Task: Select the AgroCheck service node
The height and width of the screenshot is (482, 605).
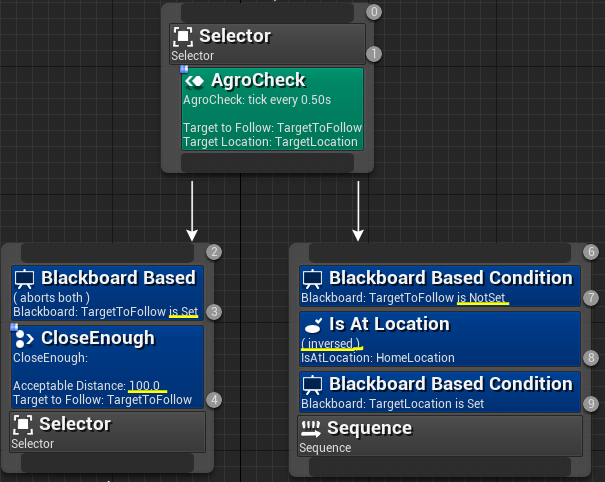Action: click(272, 109)
